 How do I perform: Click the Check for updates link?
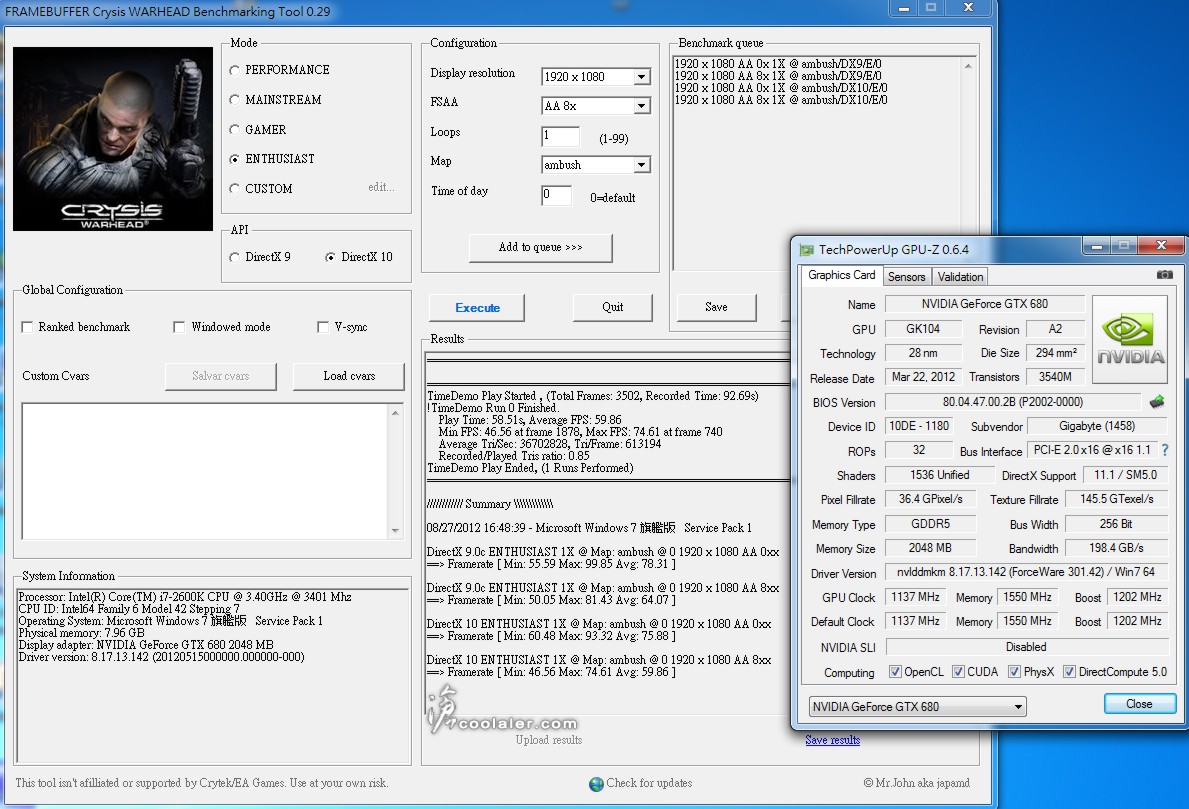649,783
